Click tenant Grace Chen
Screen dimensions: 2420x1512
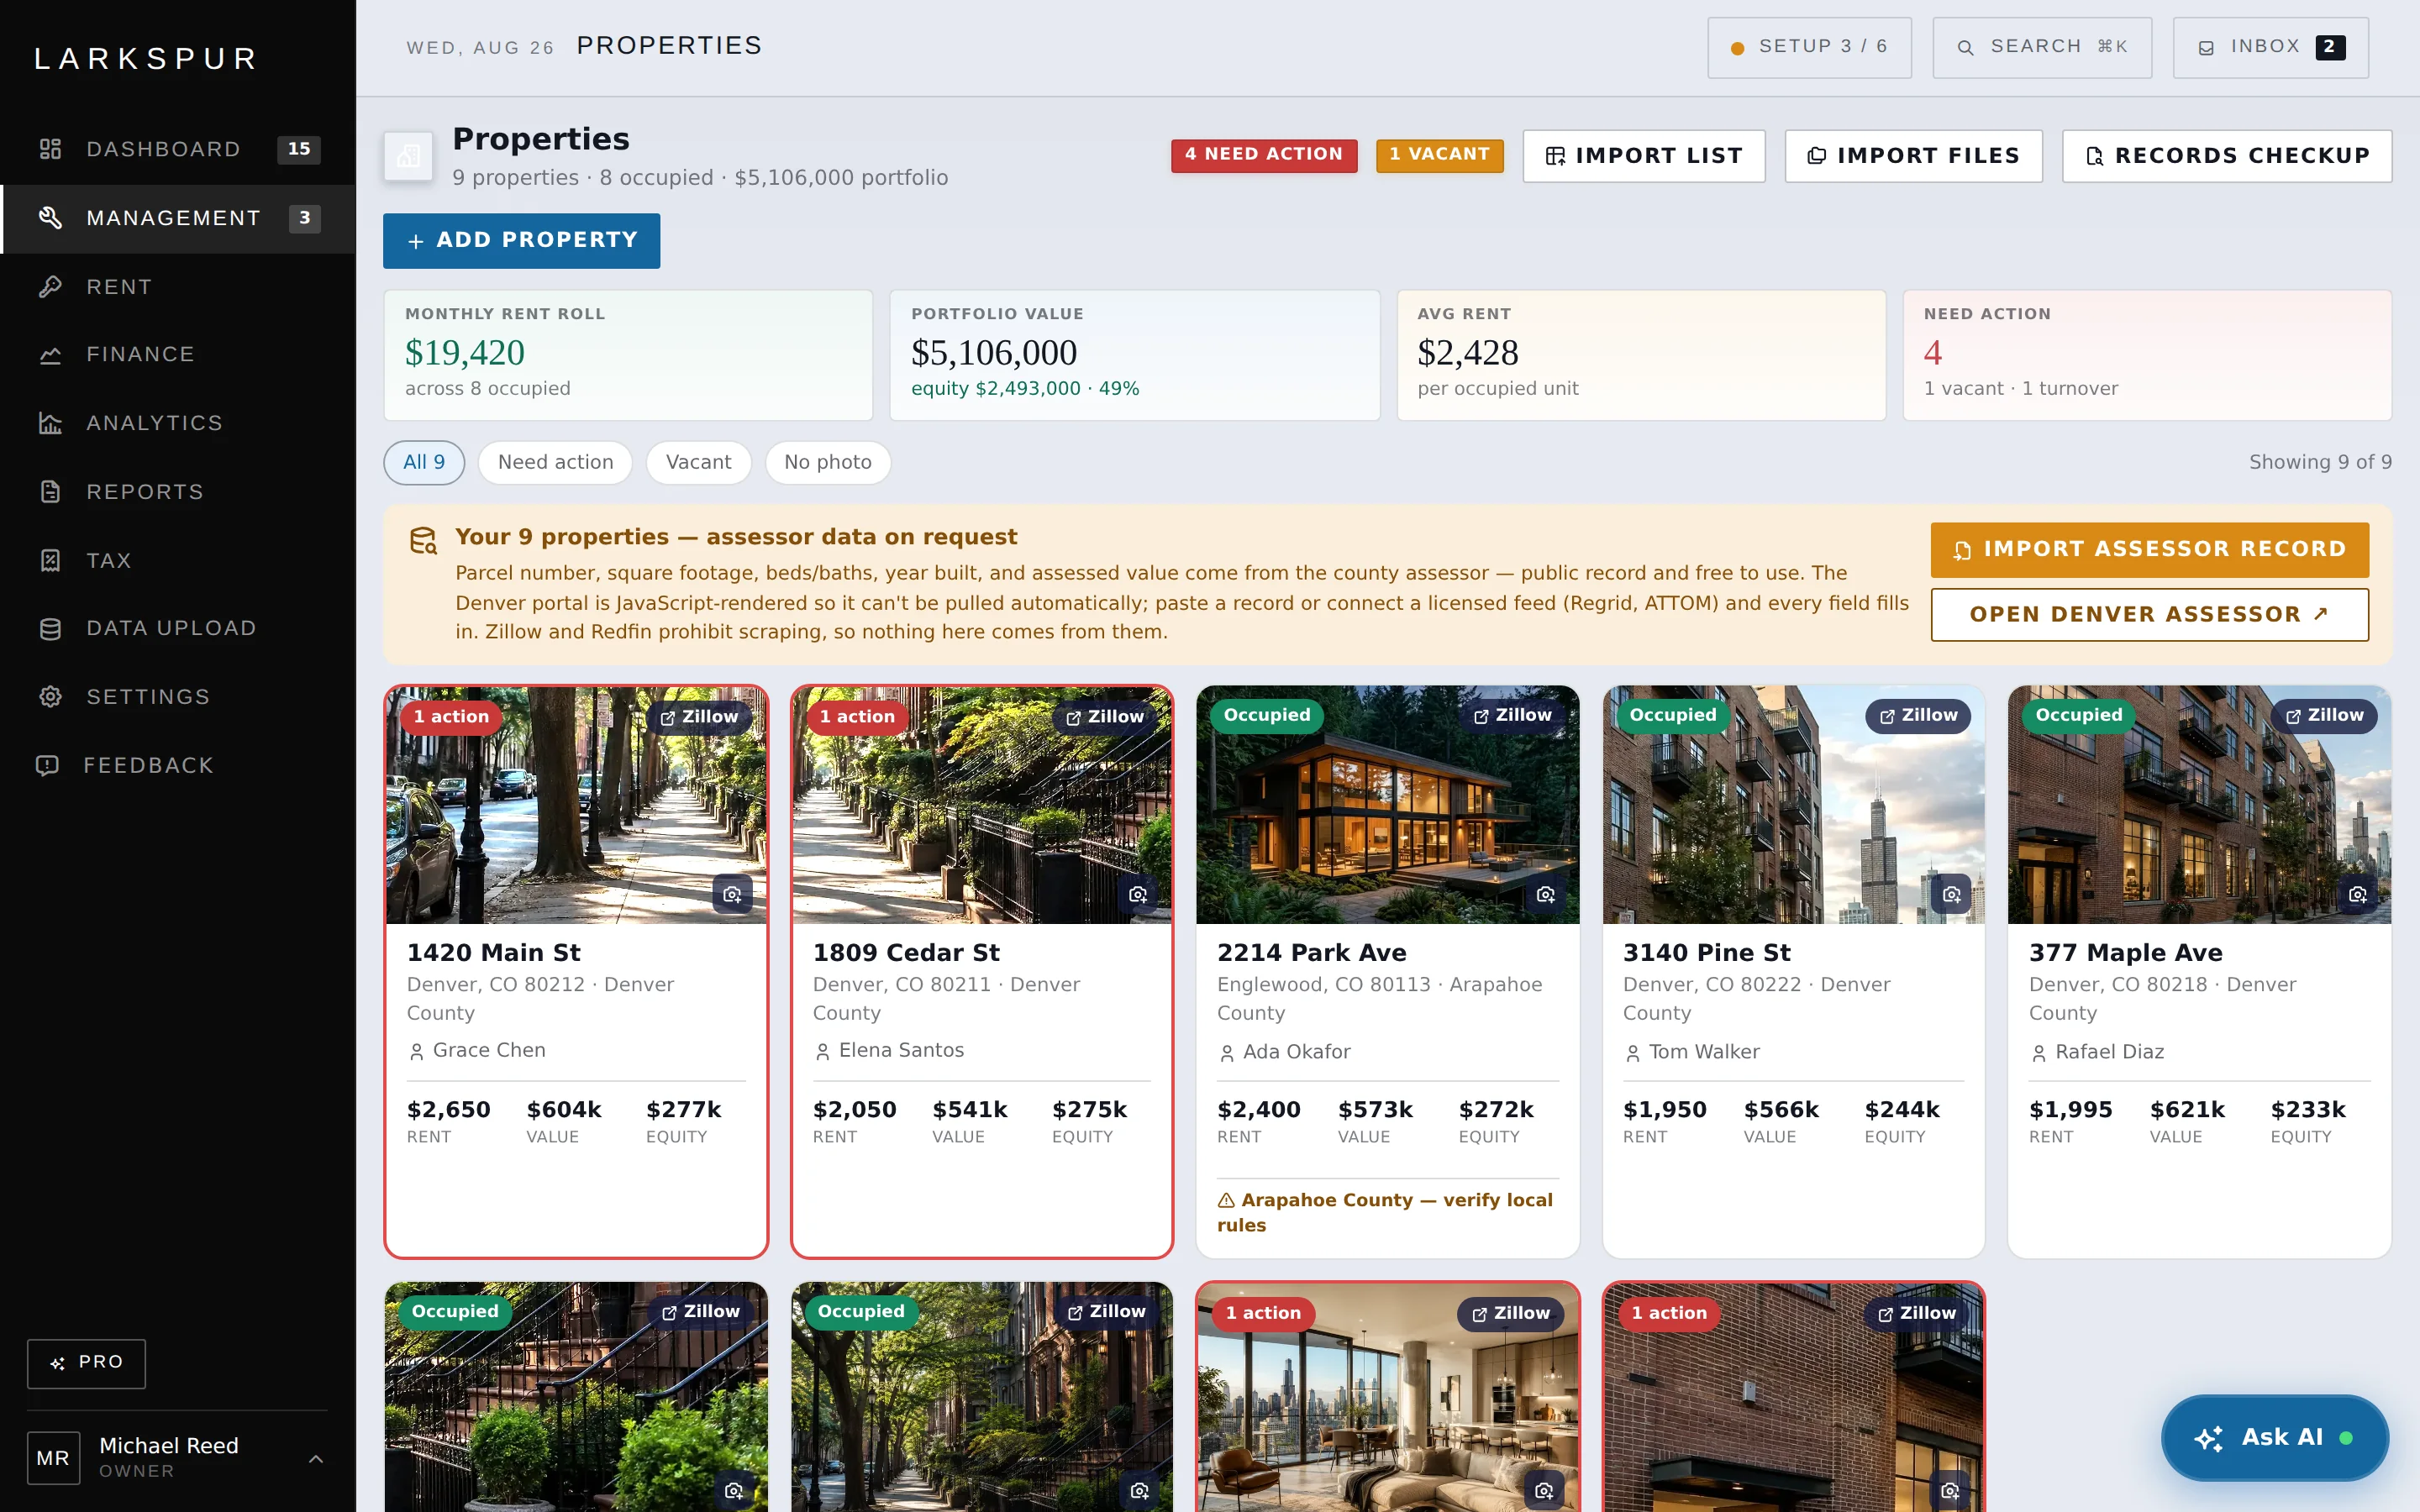click(477, 1051)
